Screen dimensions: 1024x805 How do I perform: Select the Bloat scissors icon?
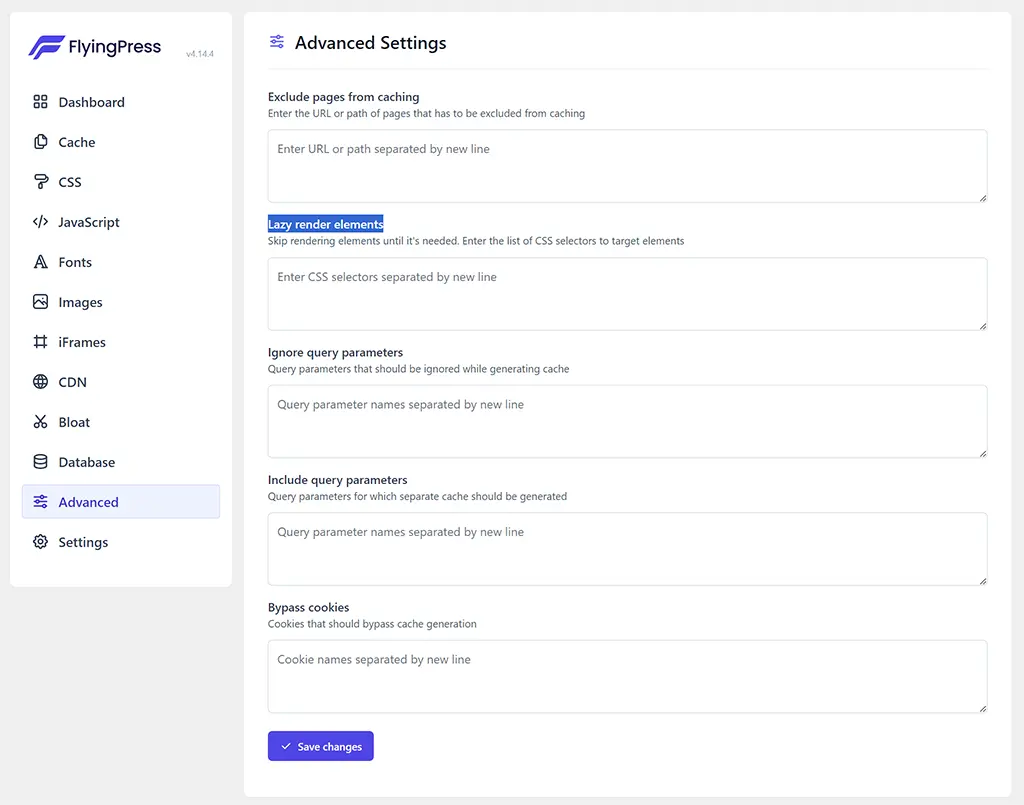point(40,422)
